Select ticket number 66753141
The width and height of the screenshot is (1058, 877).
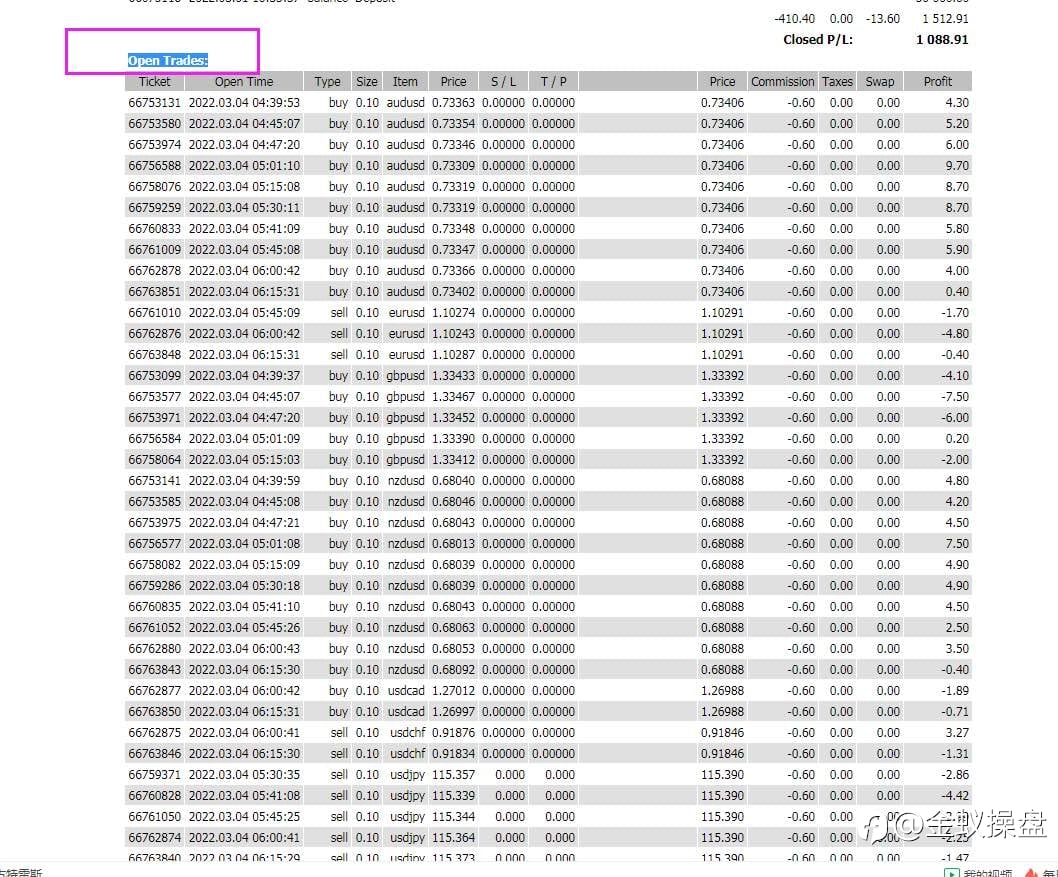pos(155,480)
